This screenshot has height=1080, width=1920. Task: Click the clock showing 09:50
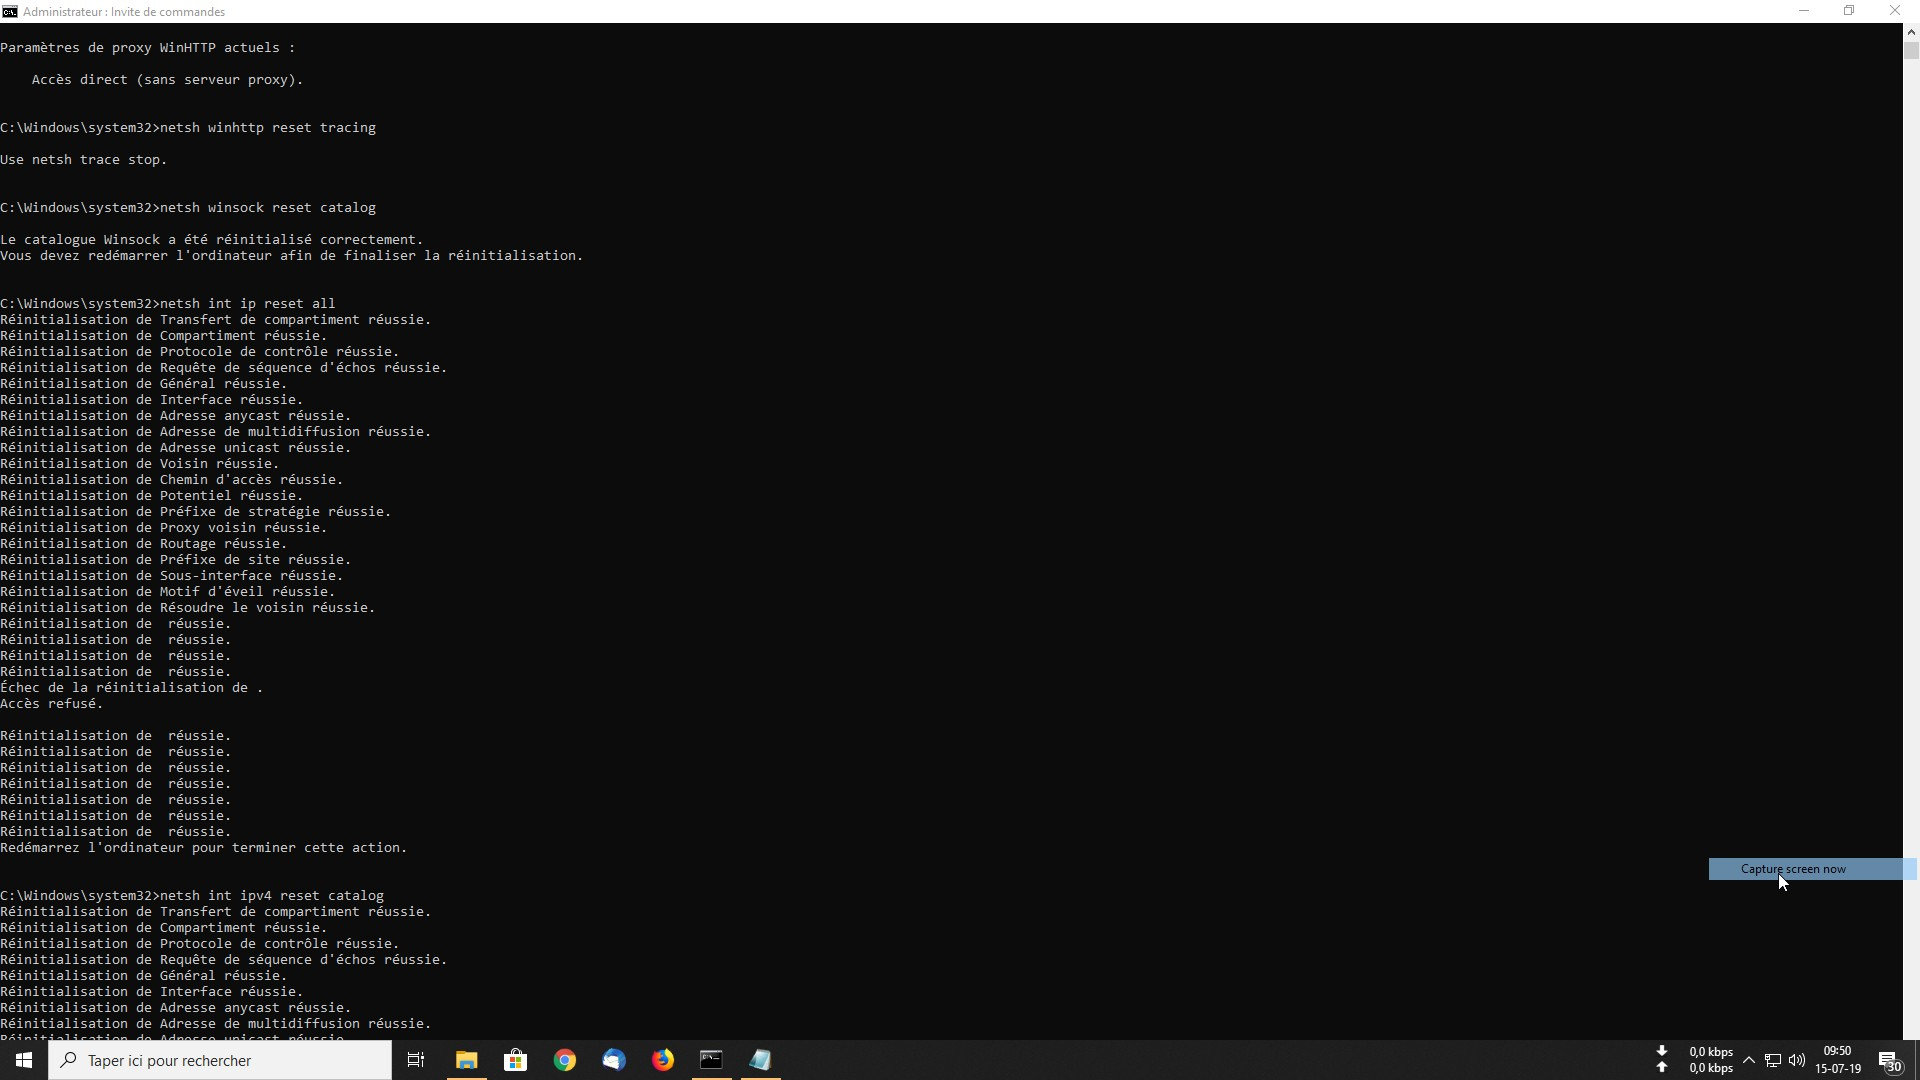(x=1837, y=1059)
